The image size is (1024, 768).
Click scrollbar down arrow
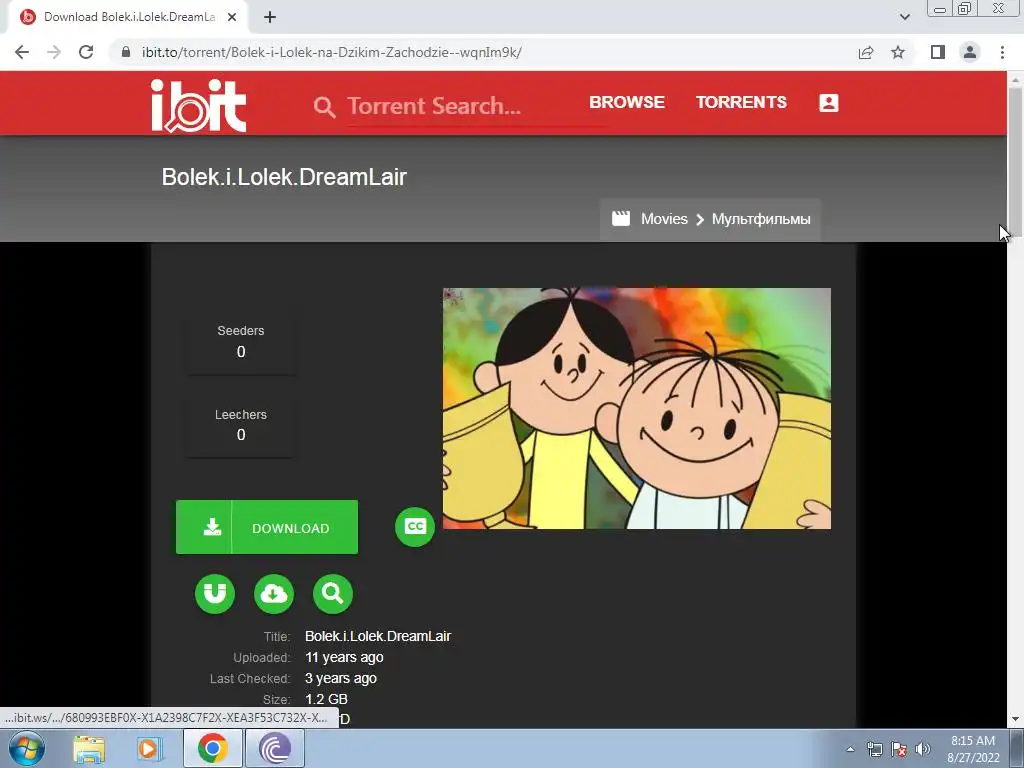[1015, 719]
